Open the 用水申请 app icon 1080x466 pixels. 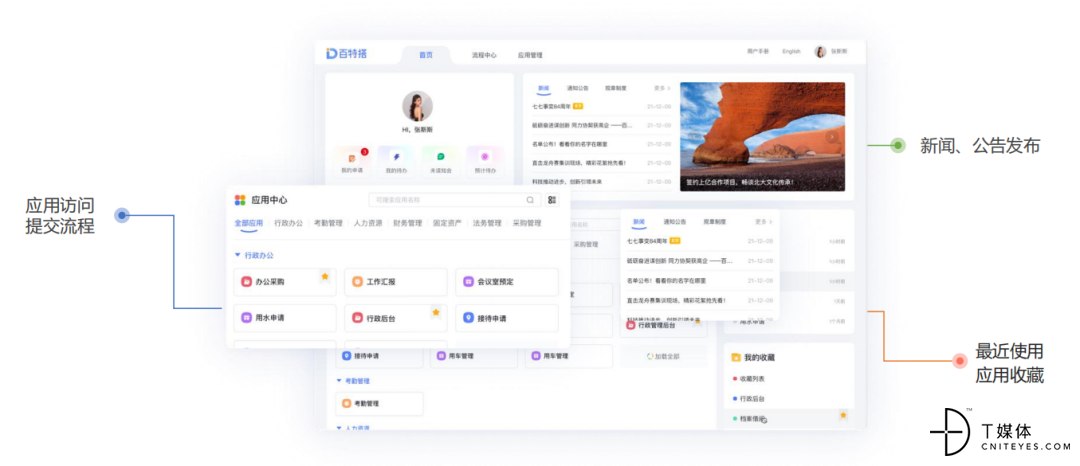pyautogui.click(x=246, y=318)
